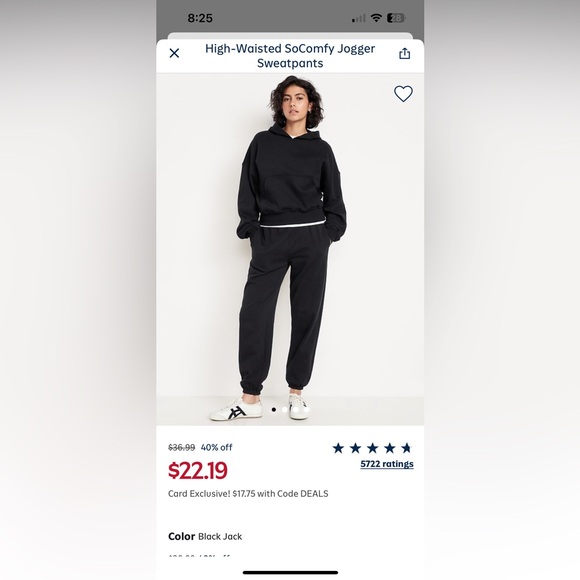Select the first black carousel dot
The height and width of the screenshot is (580, 580).
click(x=274, y=409)
